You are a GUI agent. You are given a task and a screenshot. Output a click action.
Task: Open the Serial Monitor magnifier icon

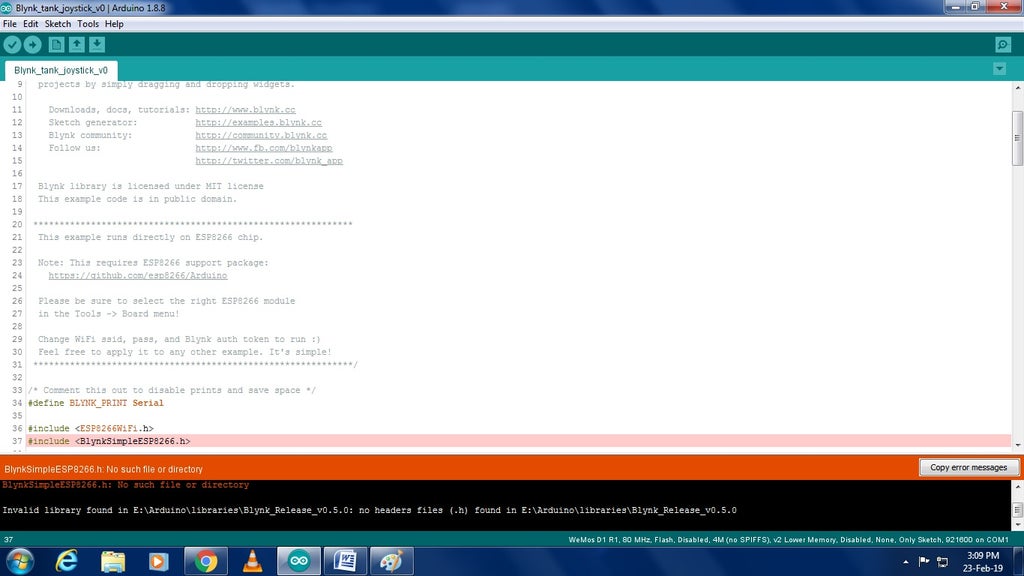(1003, 44)
